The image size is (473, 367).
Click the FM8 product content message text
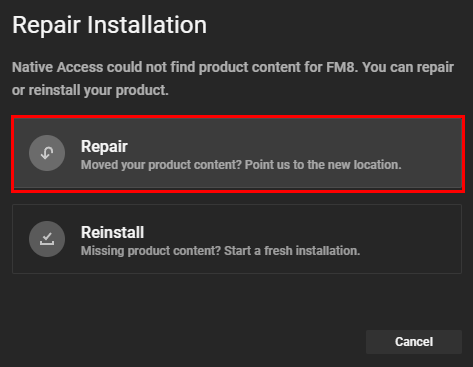pos(233,79)
